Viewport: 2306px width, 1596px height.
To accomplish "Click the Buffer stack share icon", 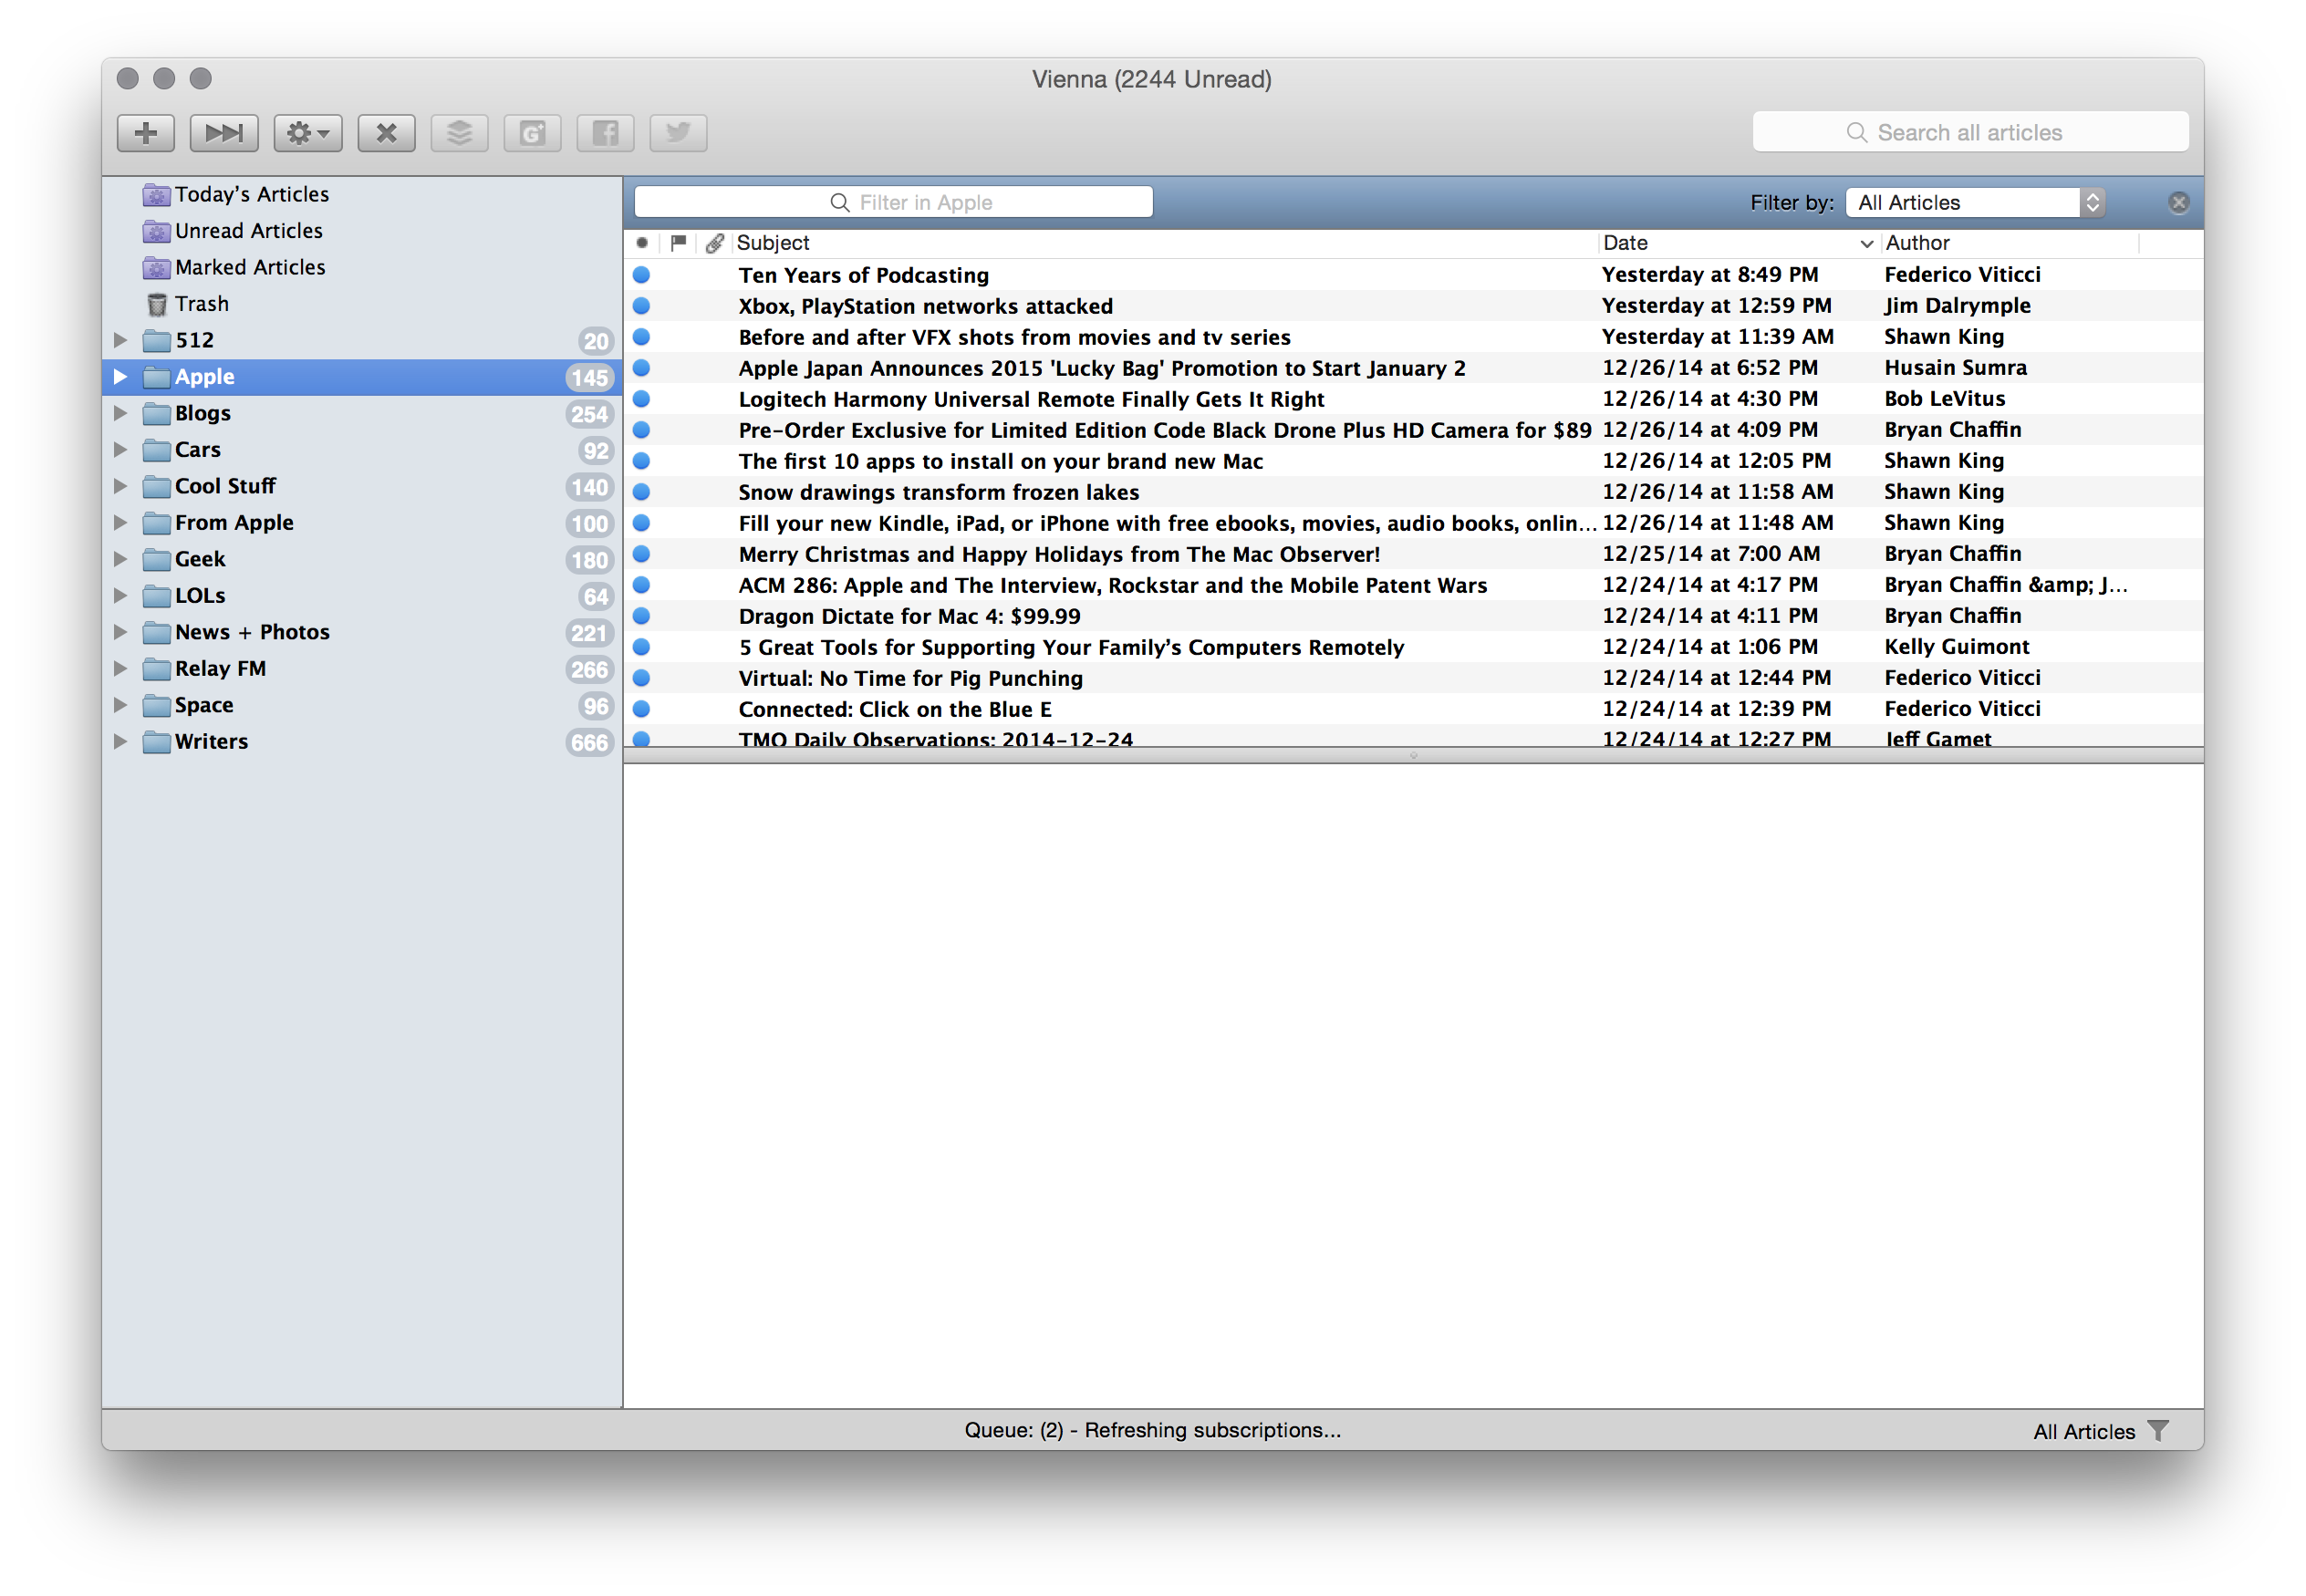I will pyautogui.click(x=459, y=133).
